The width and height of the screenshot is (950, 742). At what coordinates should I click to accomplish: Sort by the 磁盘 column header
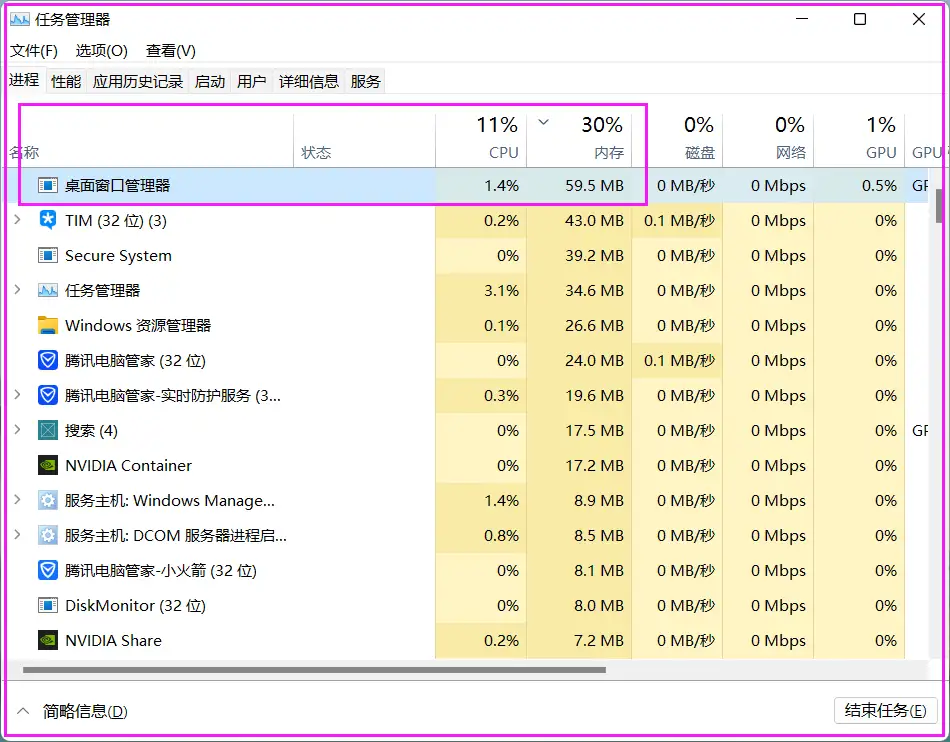(x=677, y=138)
